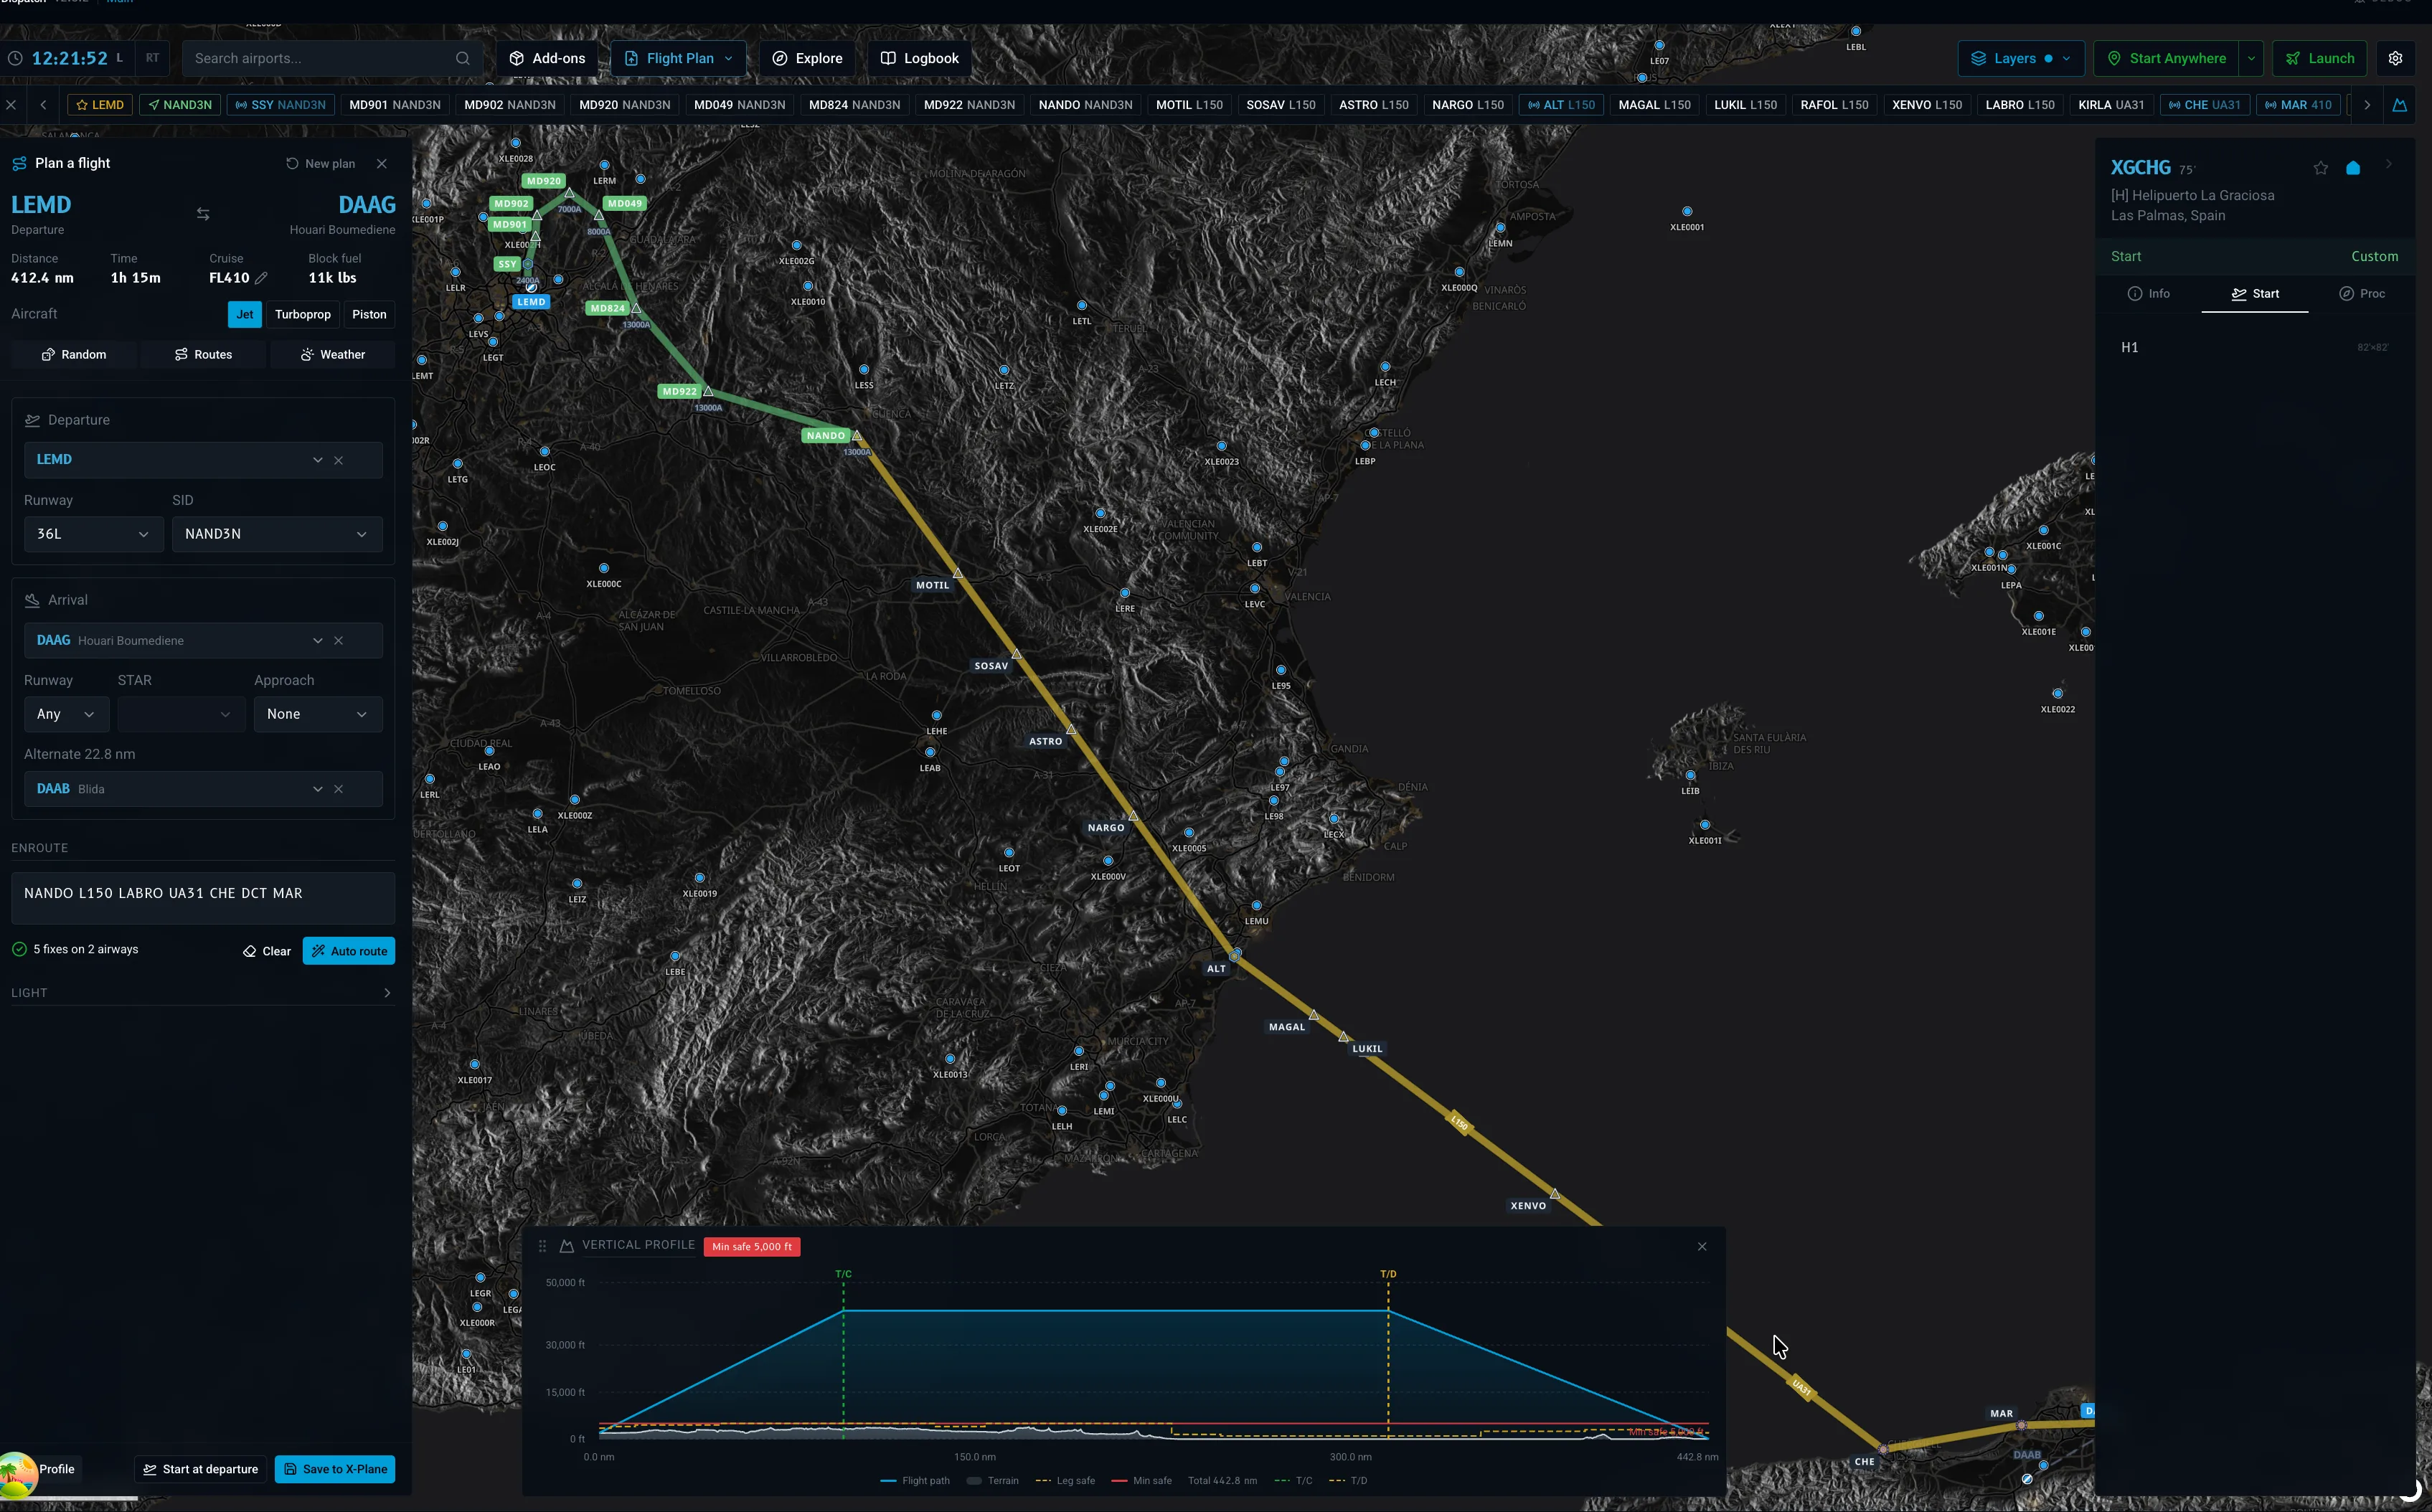Clear the LEMD departure airport field

tap(339, 460)
